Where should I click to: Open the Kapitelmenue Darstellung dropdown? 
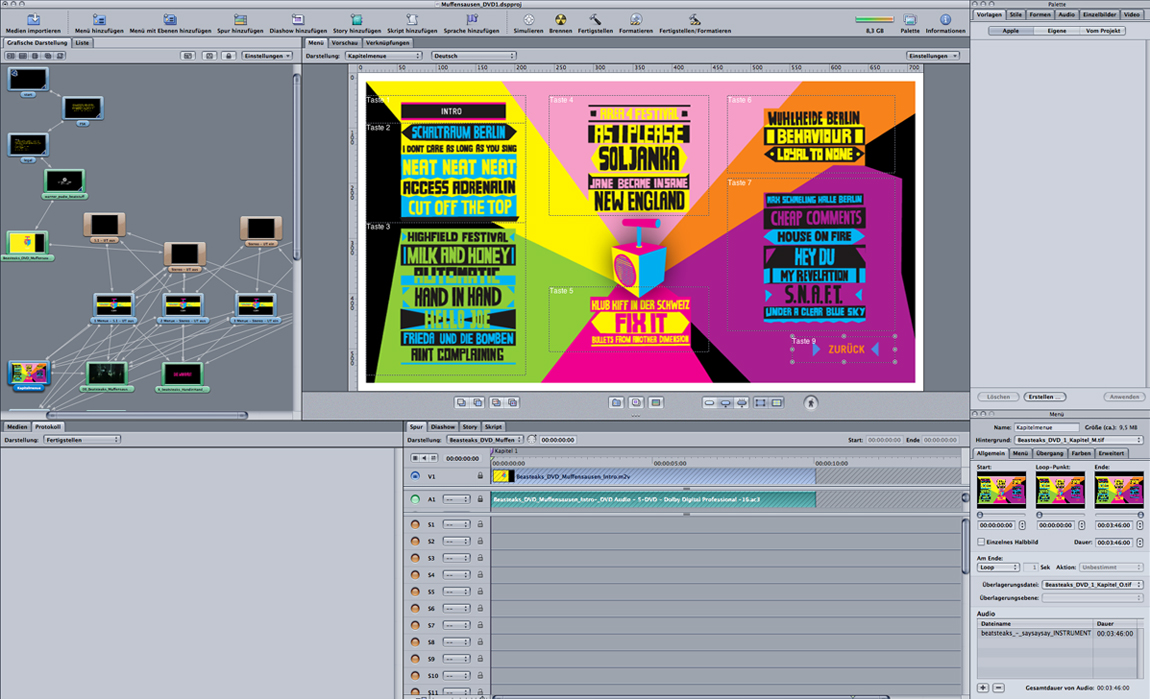coord(384,56)
